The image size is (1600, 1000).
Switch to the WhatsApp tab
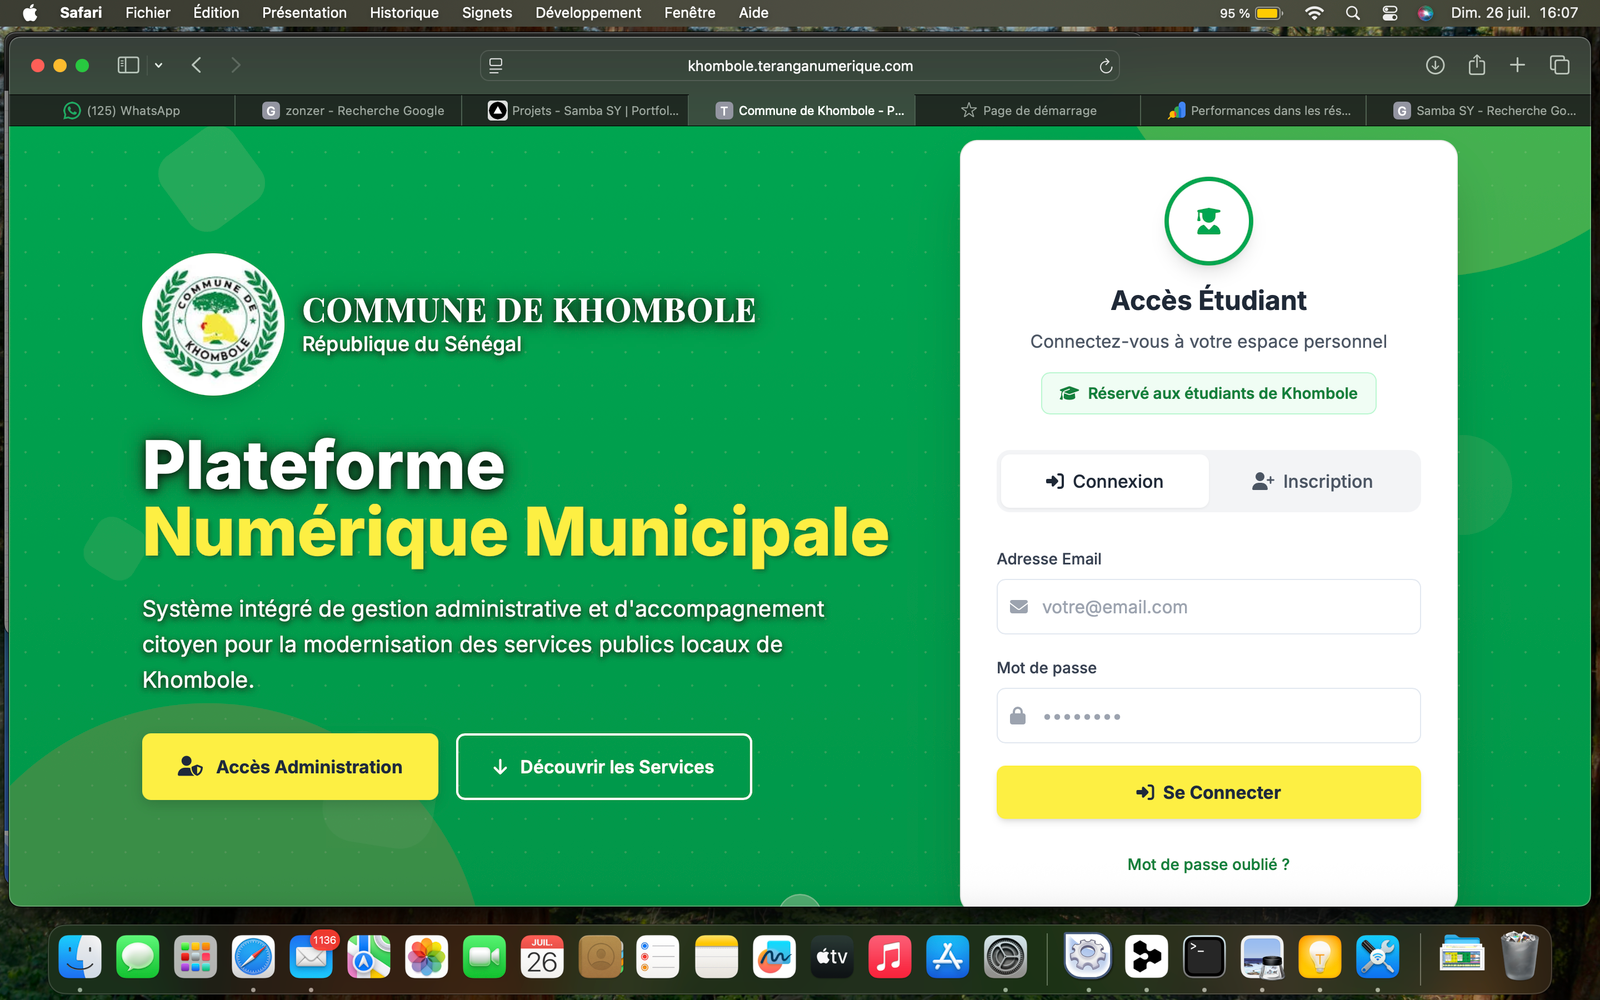[x=122, y=110]
